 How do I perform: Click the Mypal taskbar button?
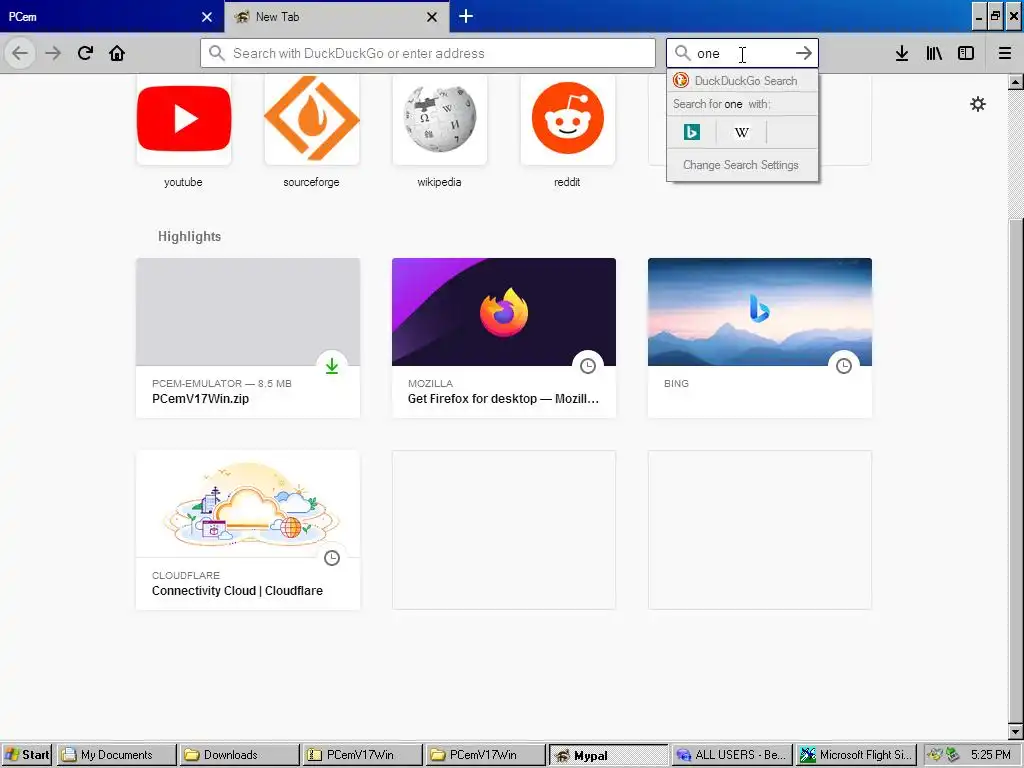(x=608, y=754)
